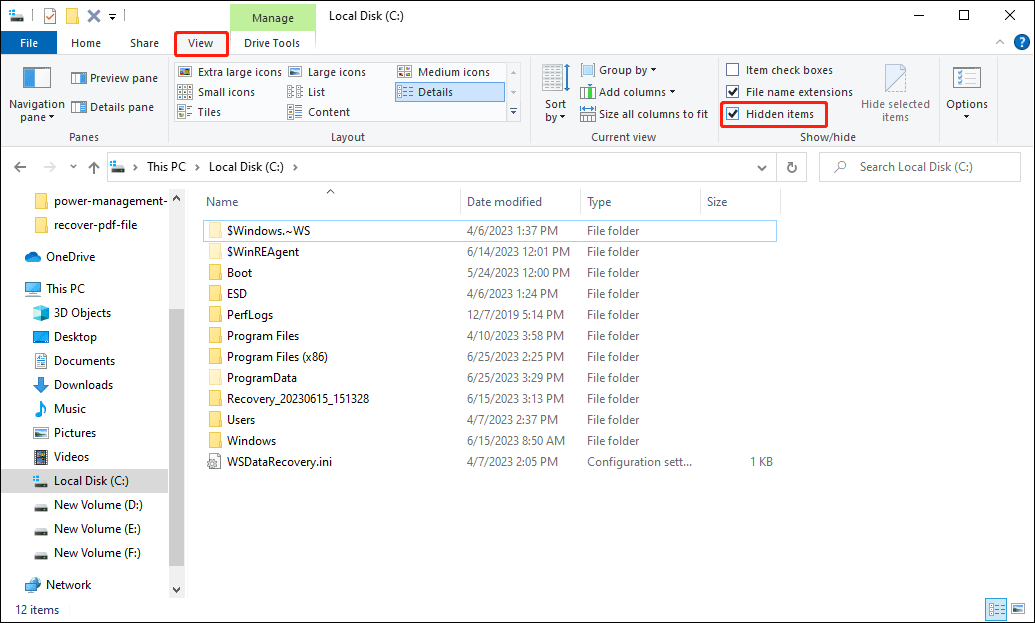Viewport: 1035px width, 623px height.
Task: Click the Manage contextual tab
Action: (273, 18)
